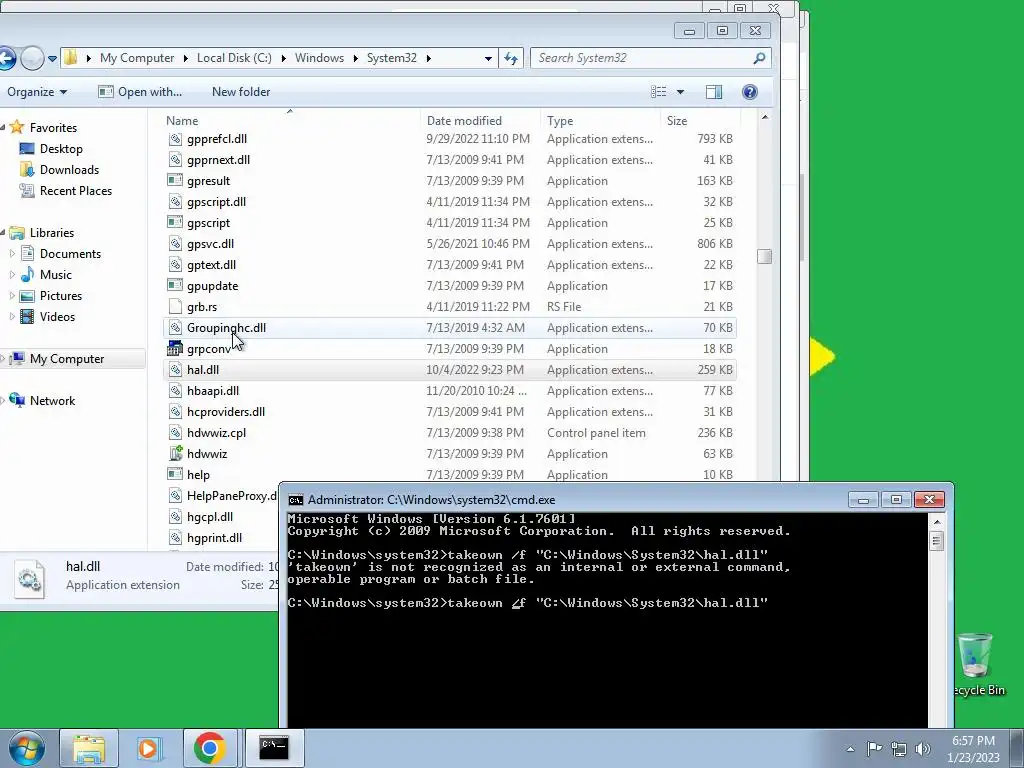This screenshot has height=768, width=1024.
Task: Switch to cmd via taskbar button
Action: tap(274, 748)
